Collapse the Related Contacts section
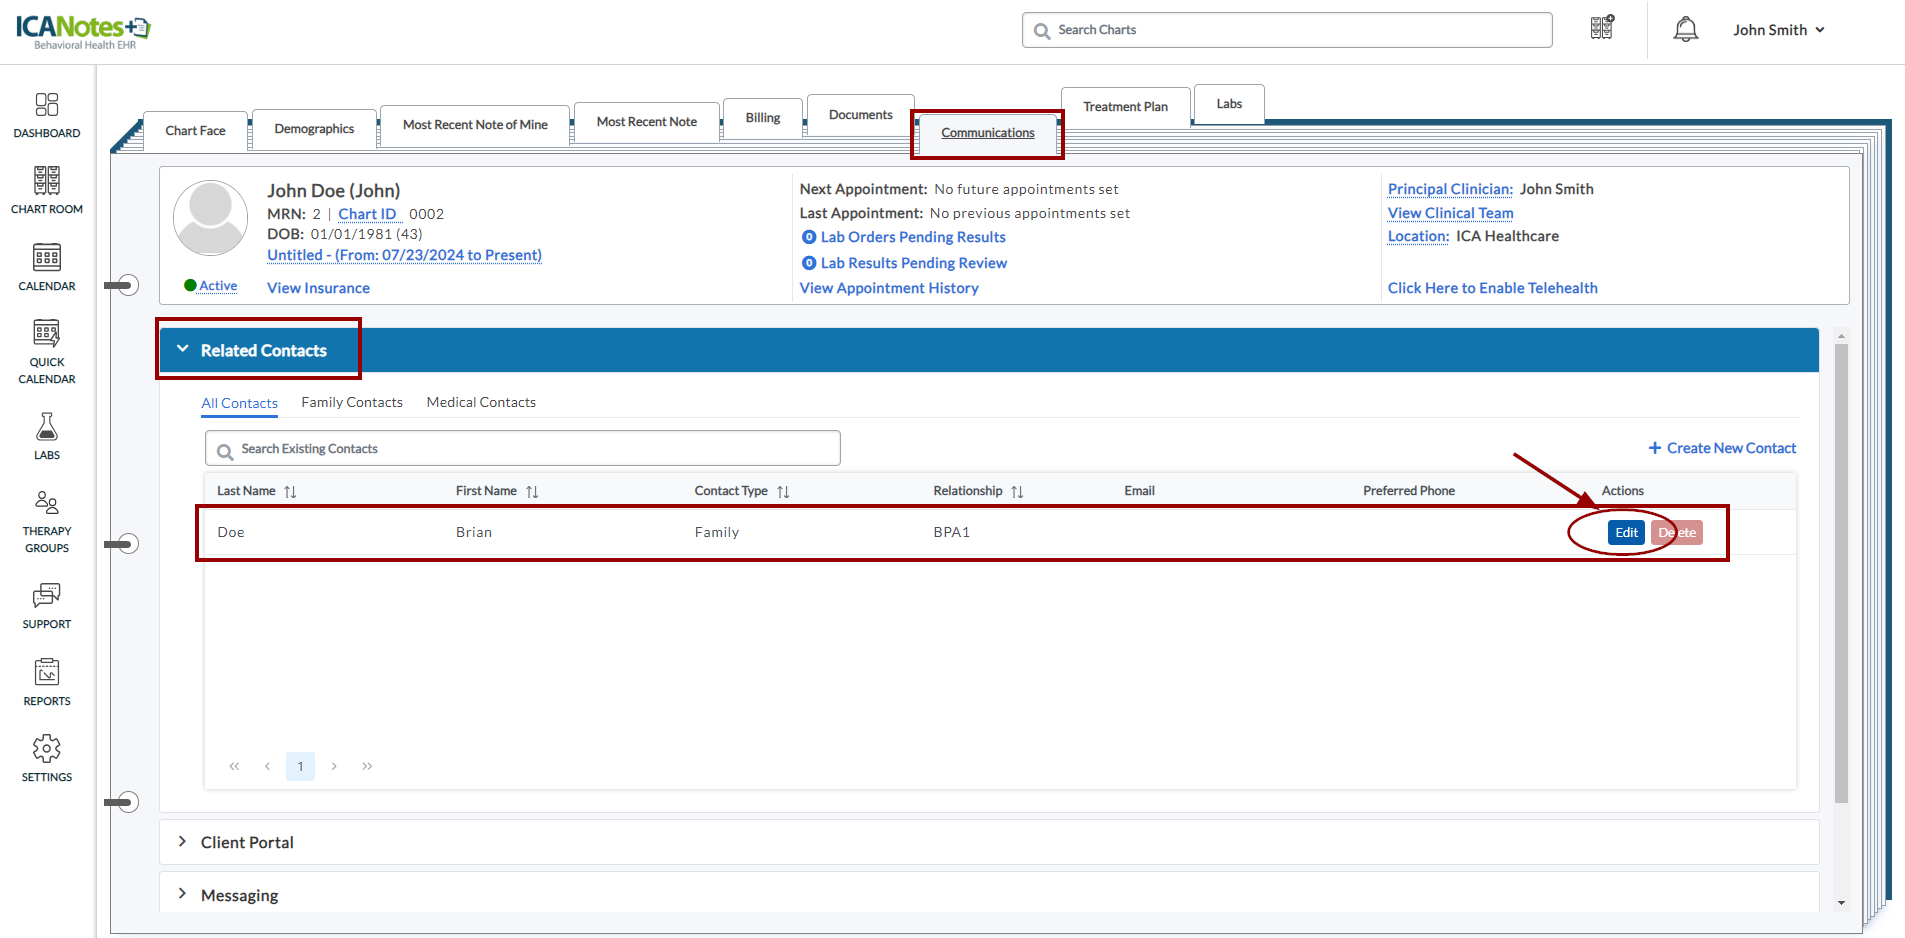The width and height of the screenshot is (1905, 938). 183,350
